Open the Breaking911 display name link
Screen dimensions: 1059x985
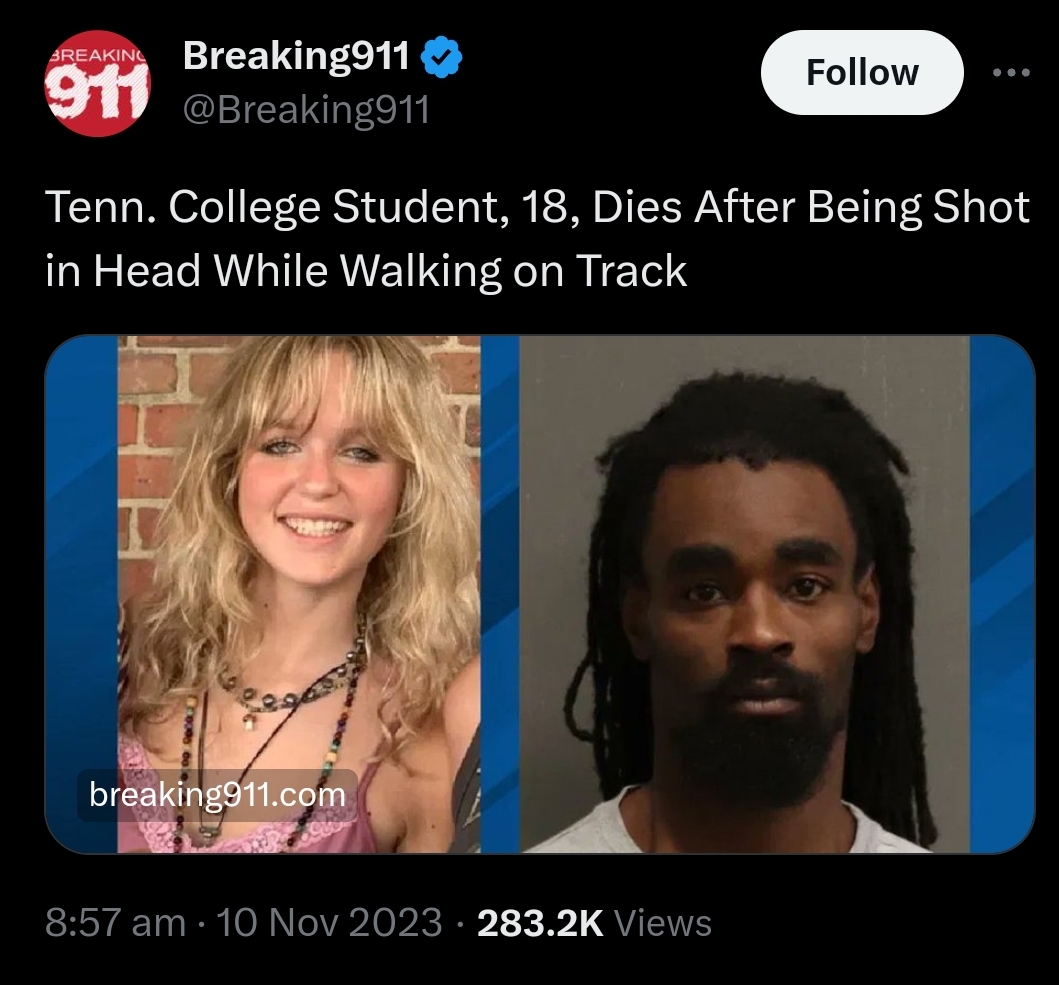pyautogui.click(x=296, y=55)
